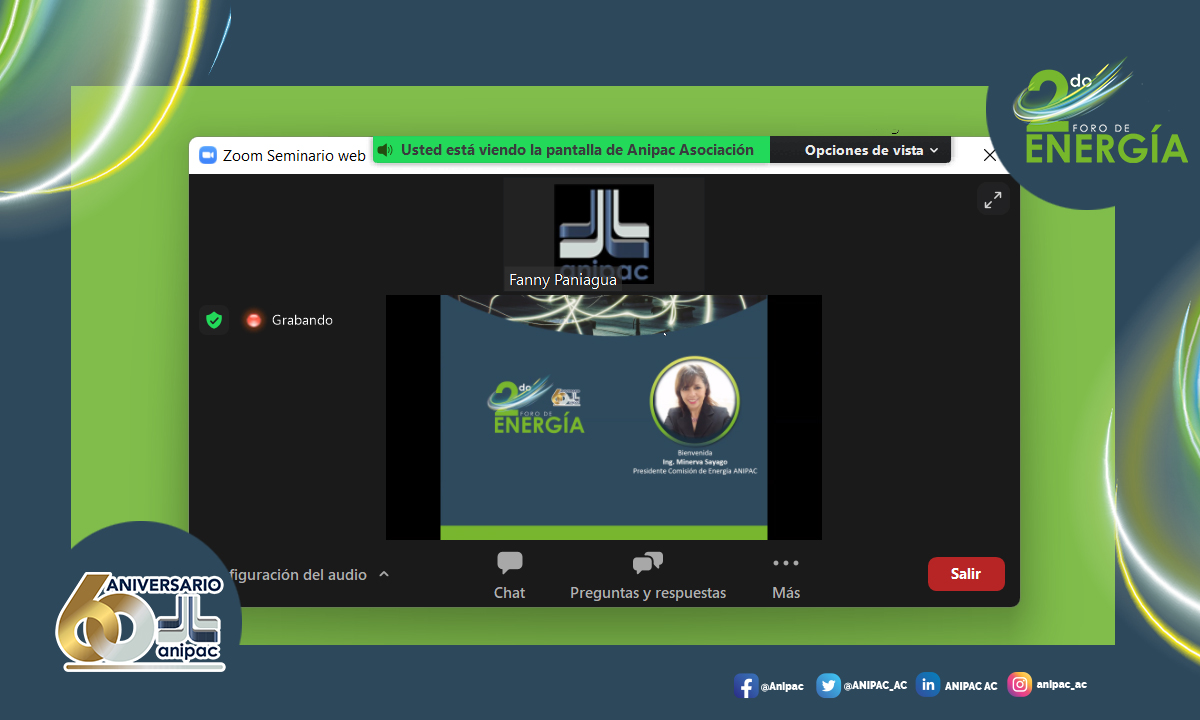
Task: Click the configuración del audio label
Action: [297, 575]
